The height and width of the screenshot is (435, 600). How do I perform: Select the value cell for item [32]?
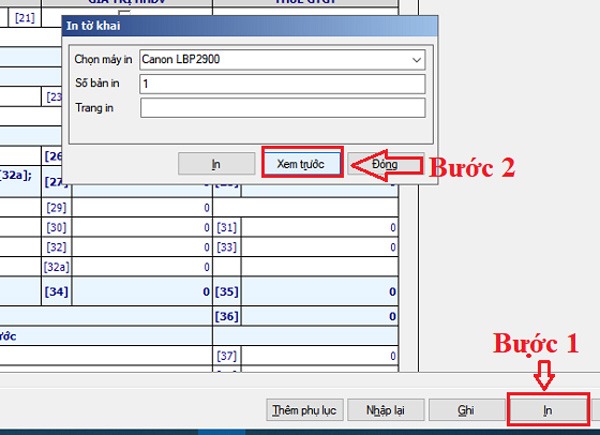click(x=143, y=247)
